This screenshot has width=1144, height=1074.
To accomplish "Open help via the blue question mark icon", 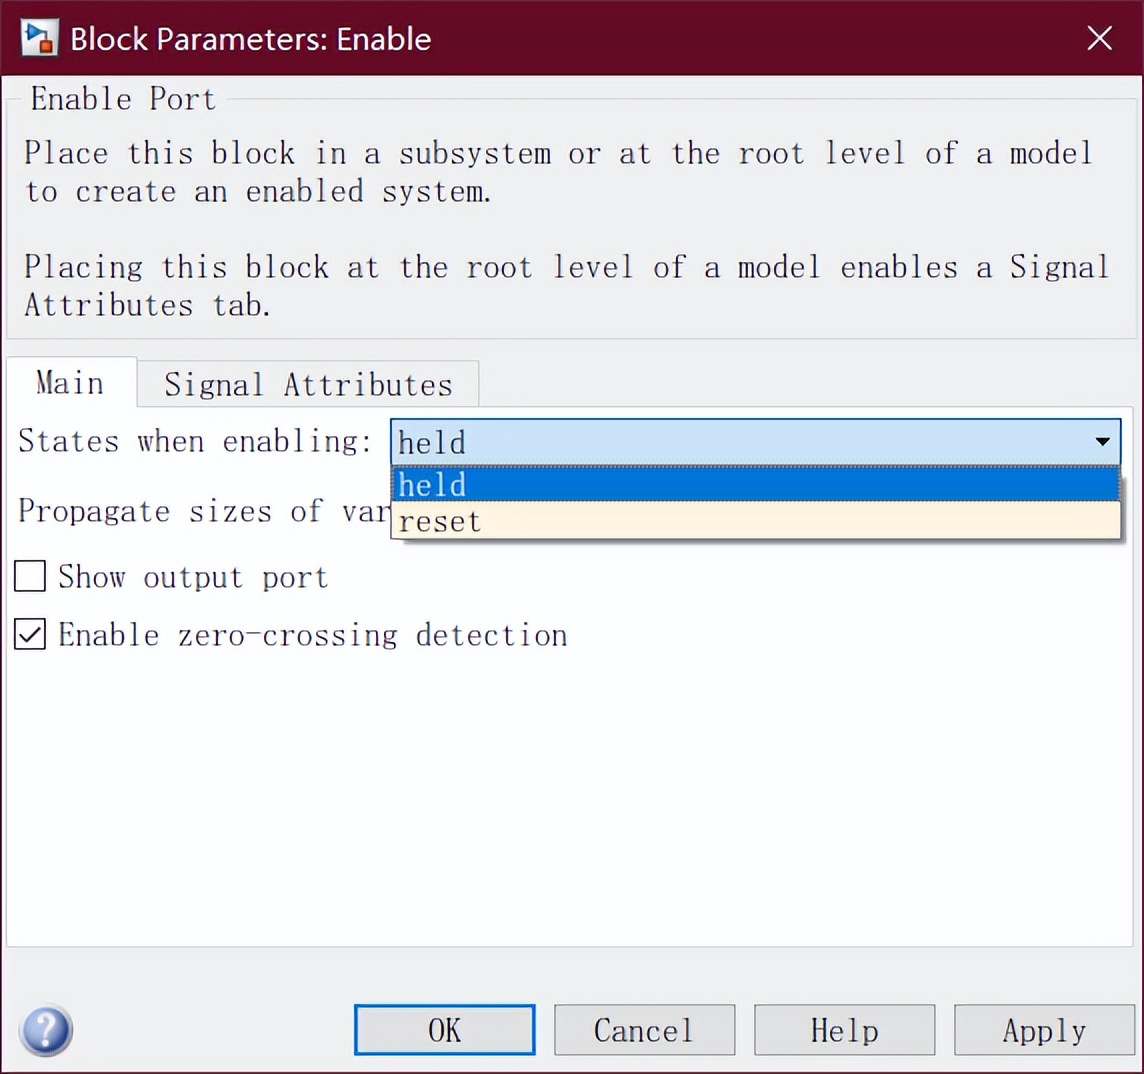I will [x=46, y=1030].
